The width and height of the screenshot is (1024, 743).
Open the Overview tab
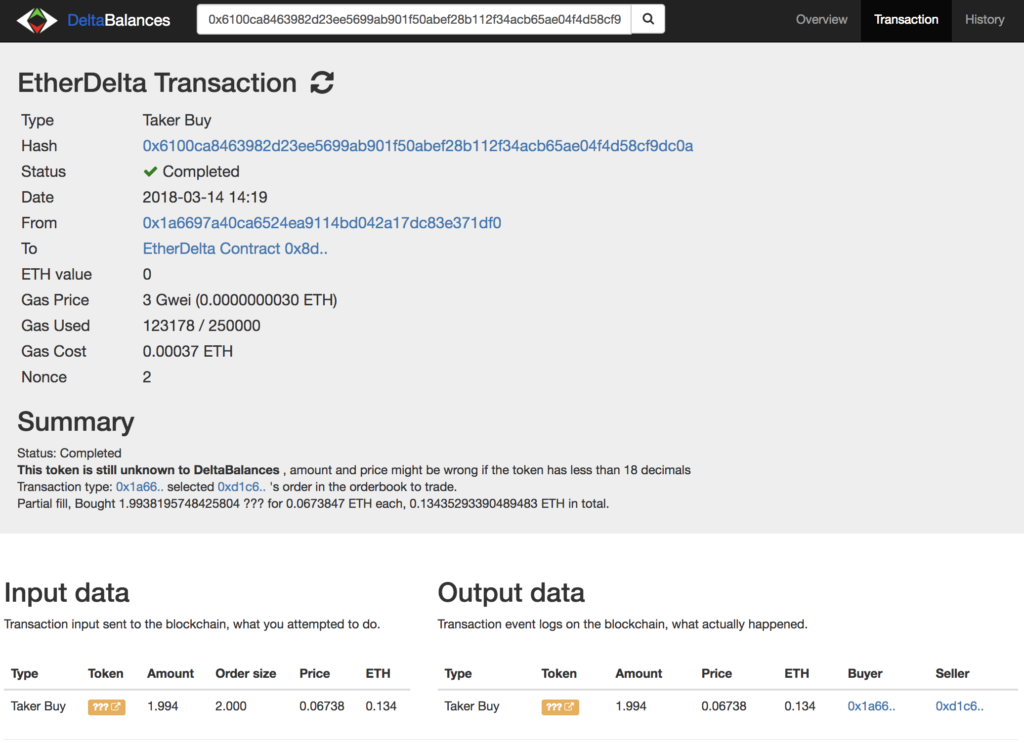click(821, 20)
